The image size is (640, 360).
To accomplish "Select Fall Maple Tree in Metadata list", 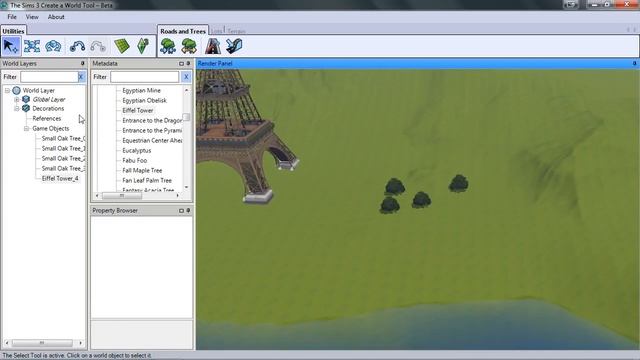I will (x=142, y=170).
